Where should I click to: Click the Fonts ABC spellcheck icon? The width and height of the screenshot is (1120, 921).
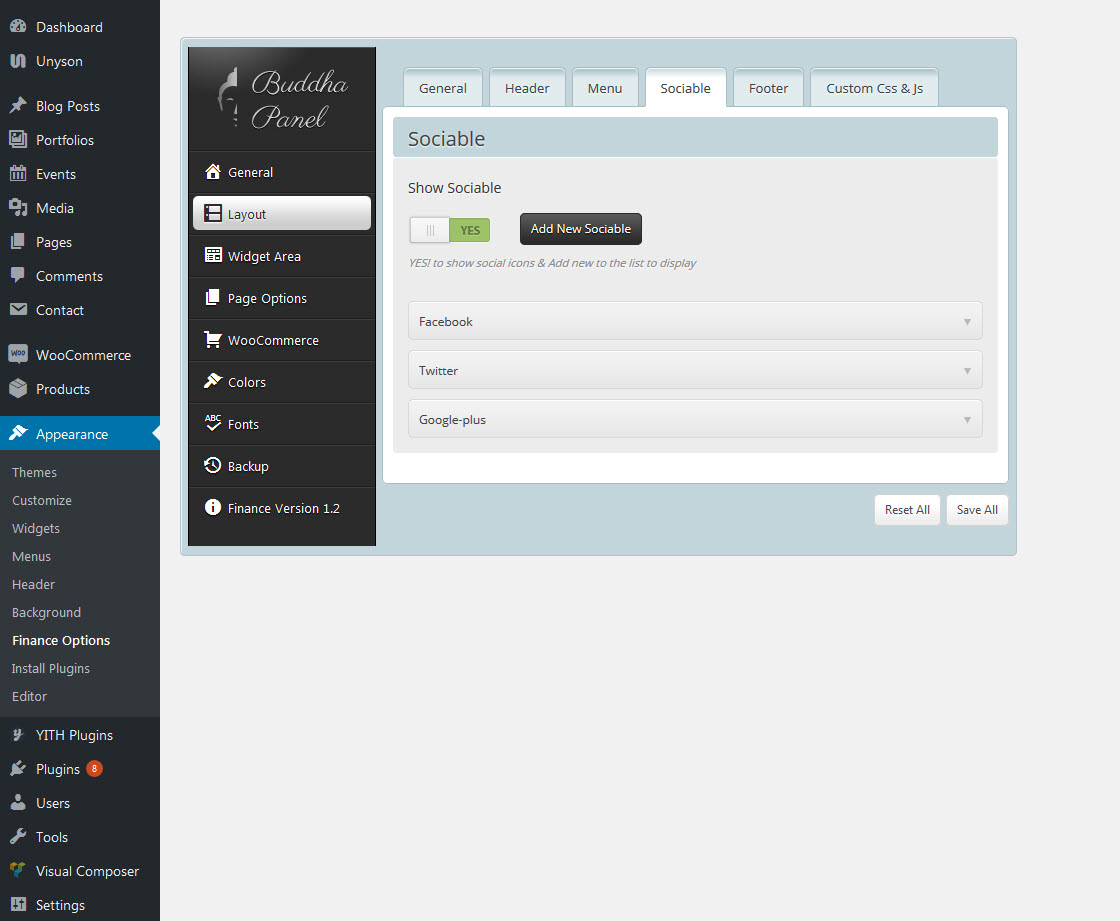pos(213,423)
